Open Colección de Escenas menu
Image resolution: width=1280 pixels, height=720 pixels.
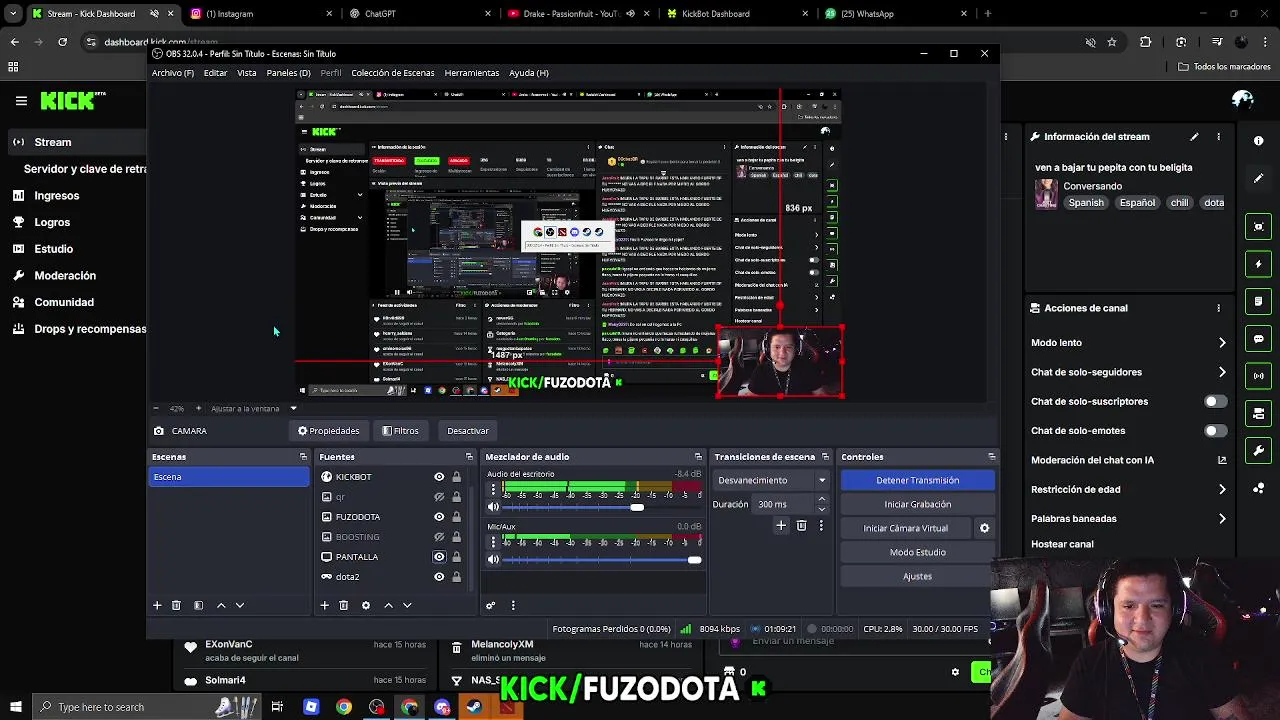tap(393, 73)
